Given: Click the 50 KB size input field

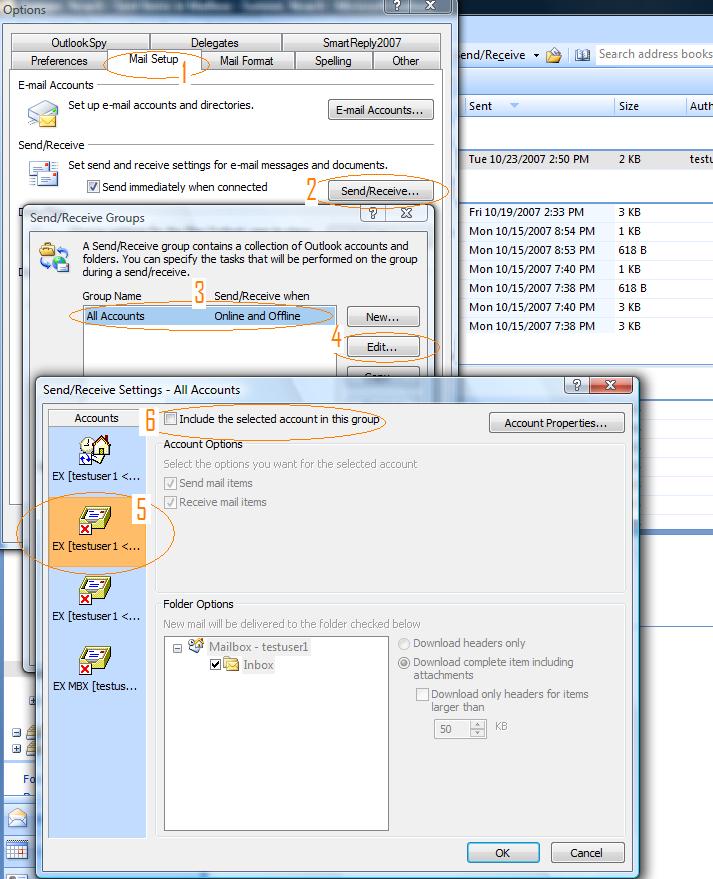Looking at the screenshot, I should 452,729.
